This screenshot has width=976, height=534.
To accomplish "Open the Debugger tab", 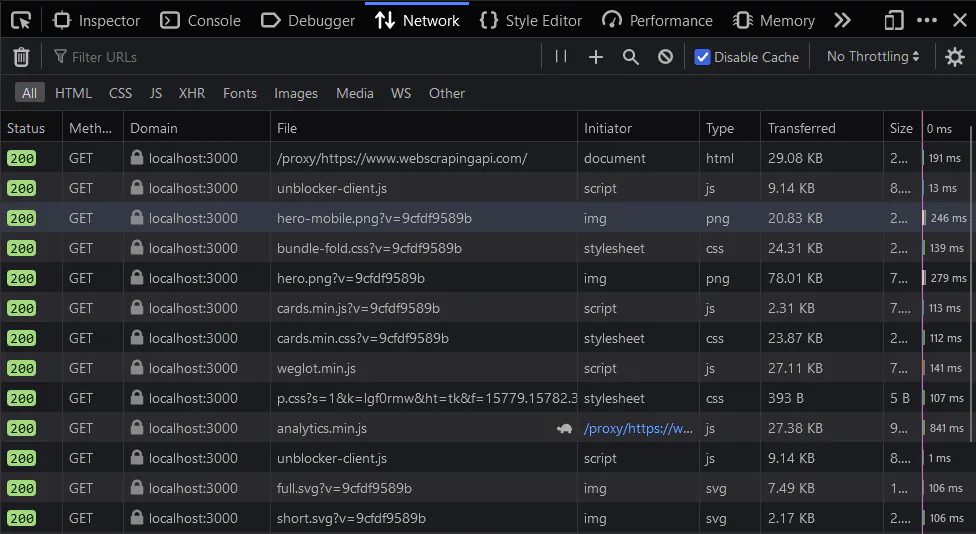I will point(307,21).
